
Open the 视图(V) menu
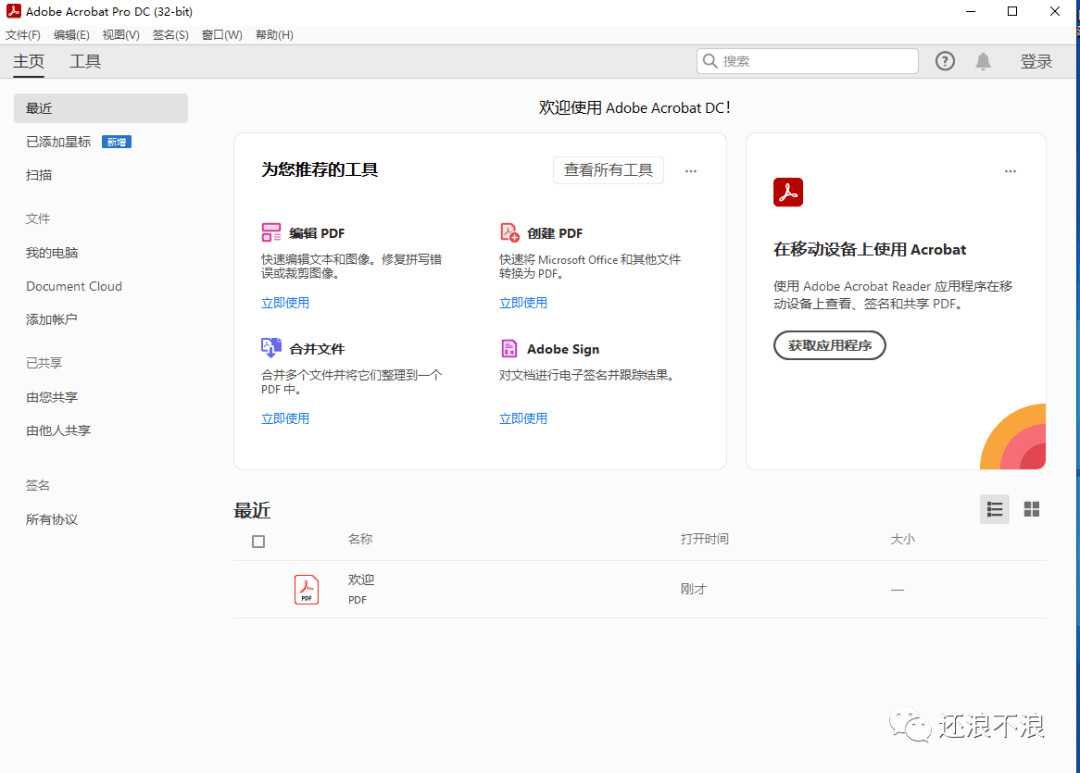[x=121, y=34]
